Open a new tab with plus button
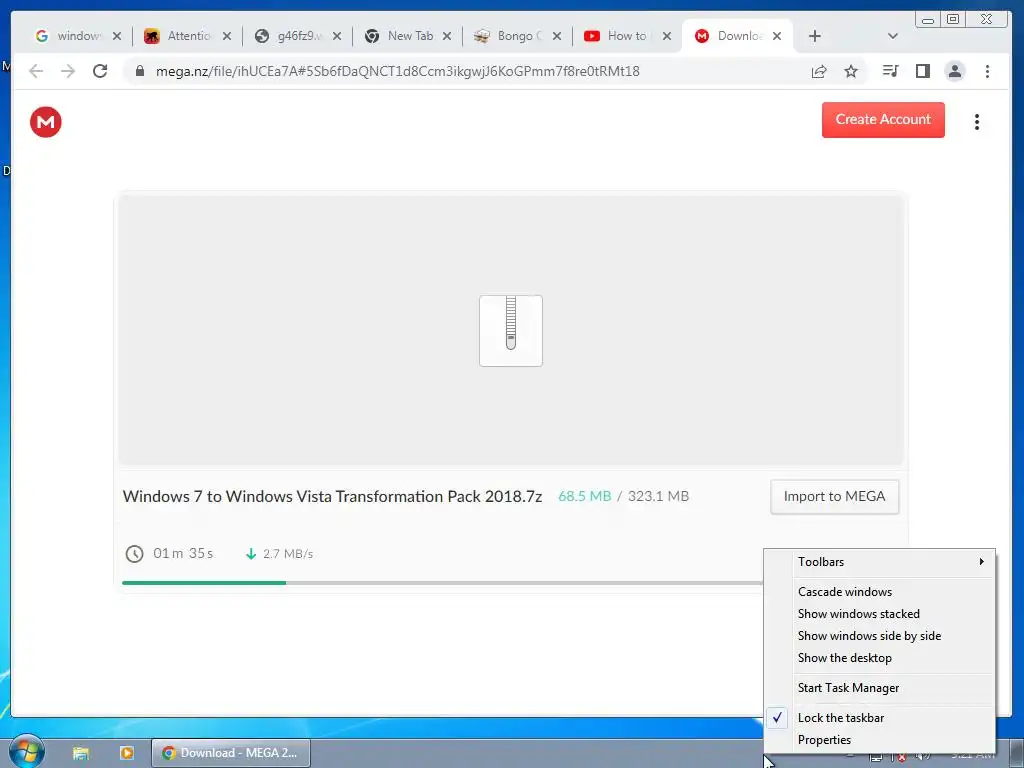Screen dimensions: 1024x768 pos(814,36)
